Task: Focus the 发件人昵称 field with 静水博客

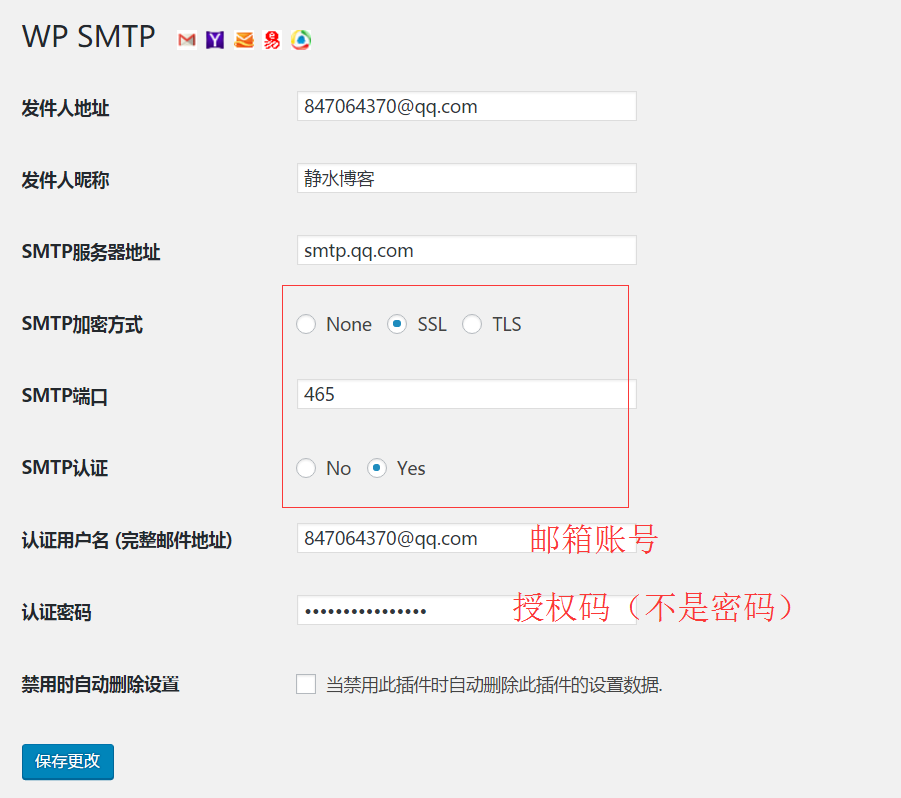Action: tap(467, 178)
